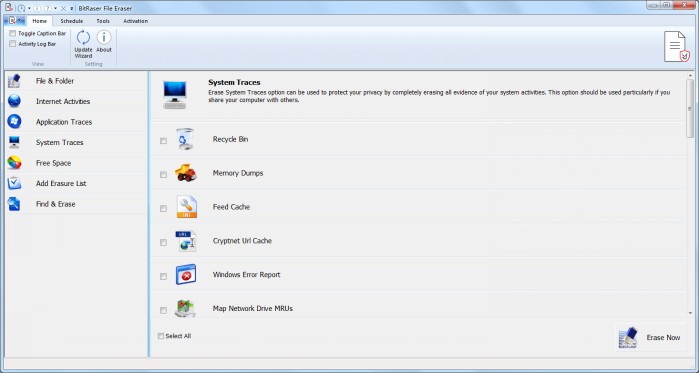Click the File & Folder sidebar icon
The height and width of the screenshot is (373, 699).
[14, 81]
